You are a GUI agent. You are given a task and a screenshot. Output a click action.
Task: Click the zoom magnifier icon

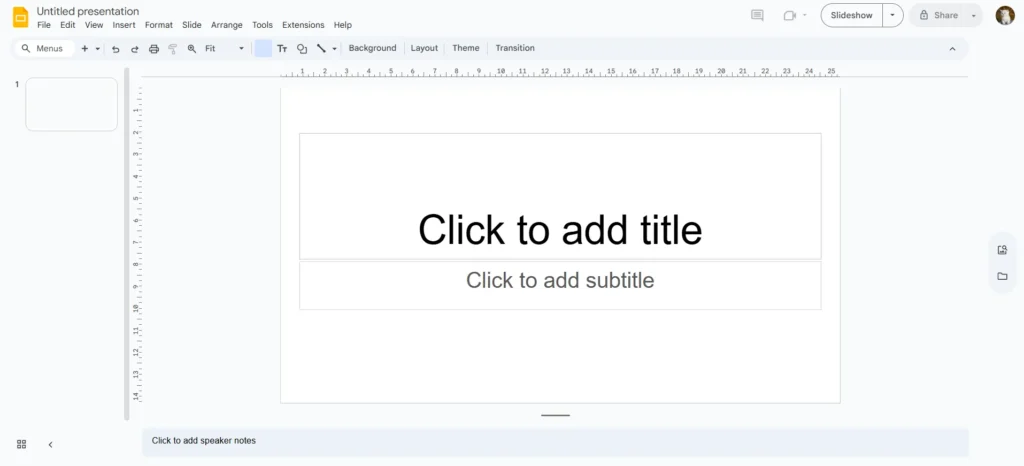[191, 48]
